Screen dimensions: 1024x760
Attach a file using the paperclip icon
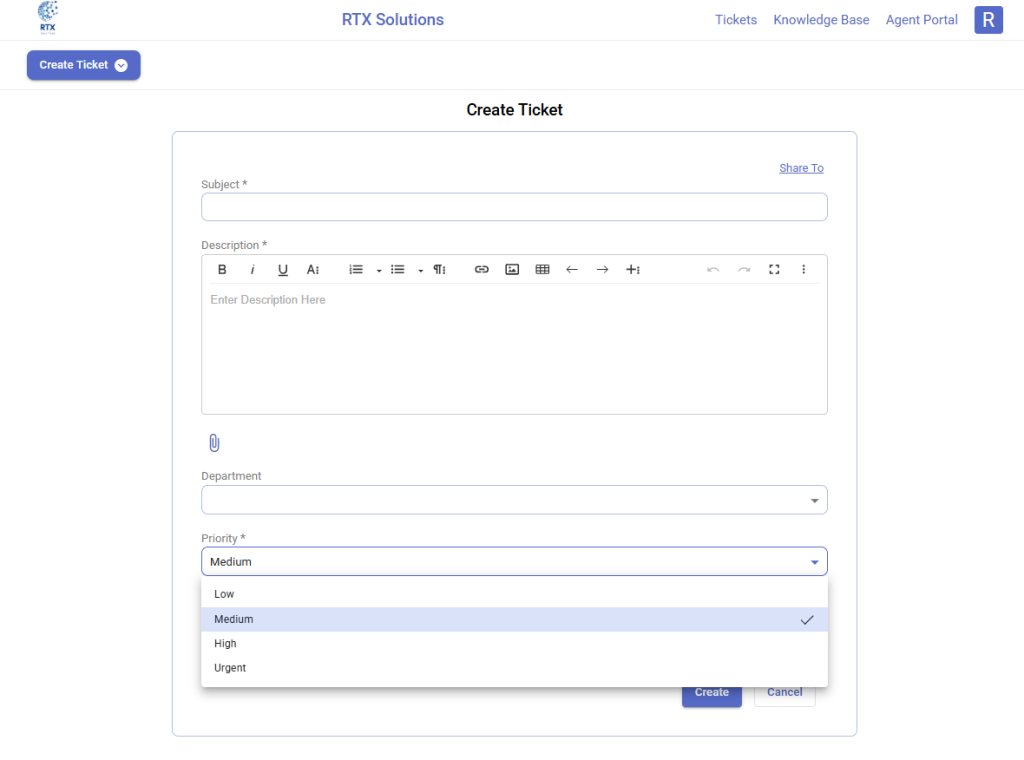[x=214, y=443]
